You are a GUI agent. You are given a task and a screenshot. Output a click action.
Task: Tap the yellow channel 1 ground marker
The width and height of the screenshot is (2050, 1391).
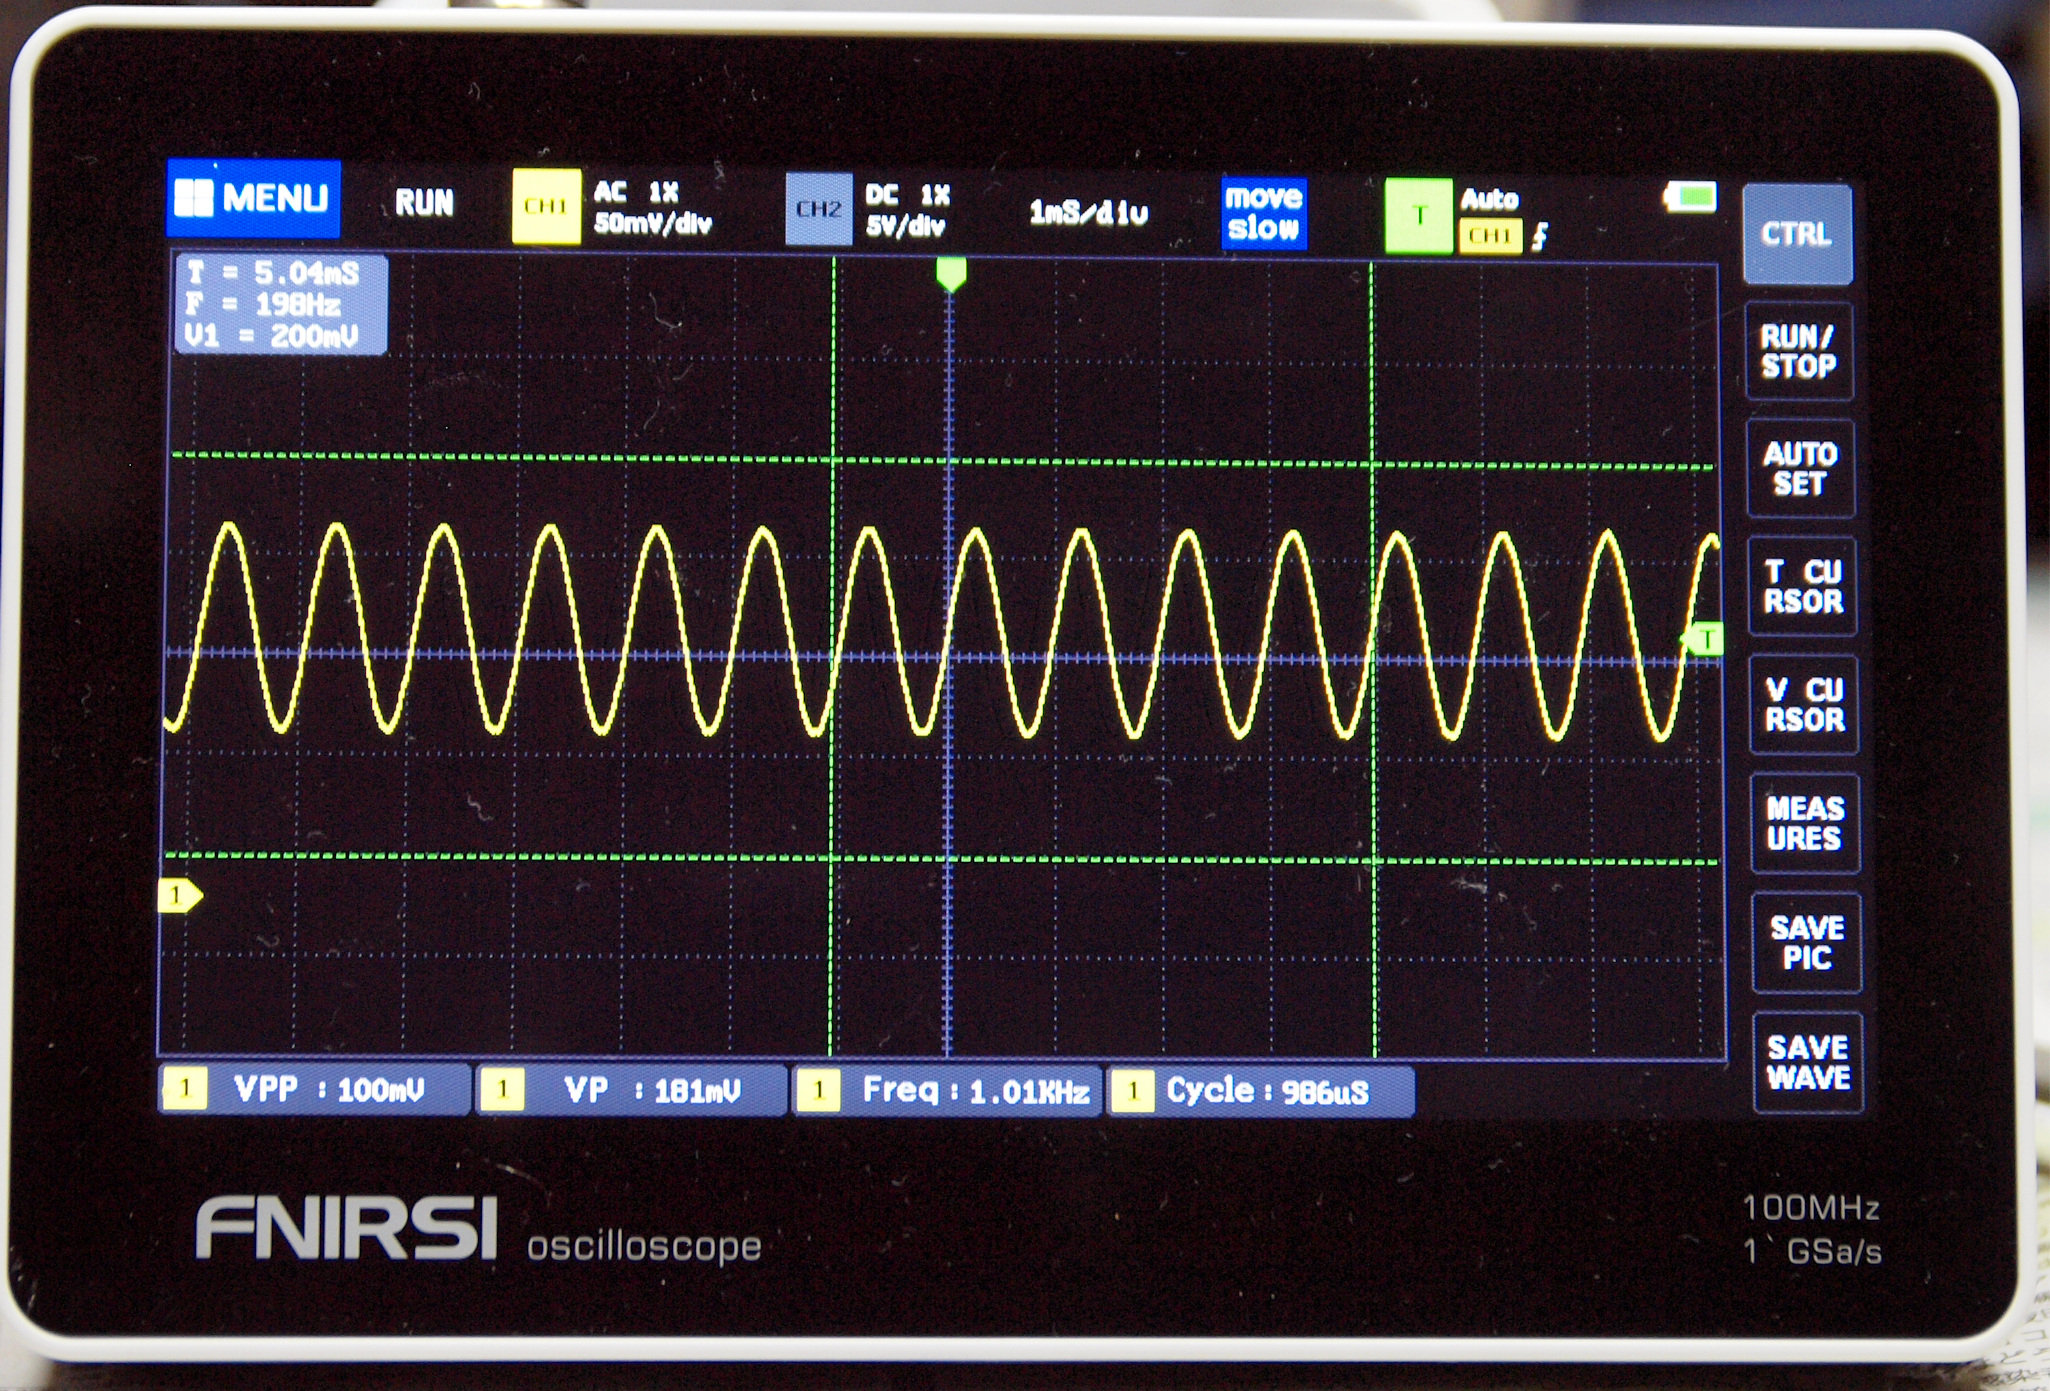coord(179,895)
